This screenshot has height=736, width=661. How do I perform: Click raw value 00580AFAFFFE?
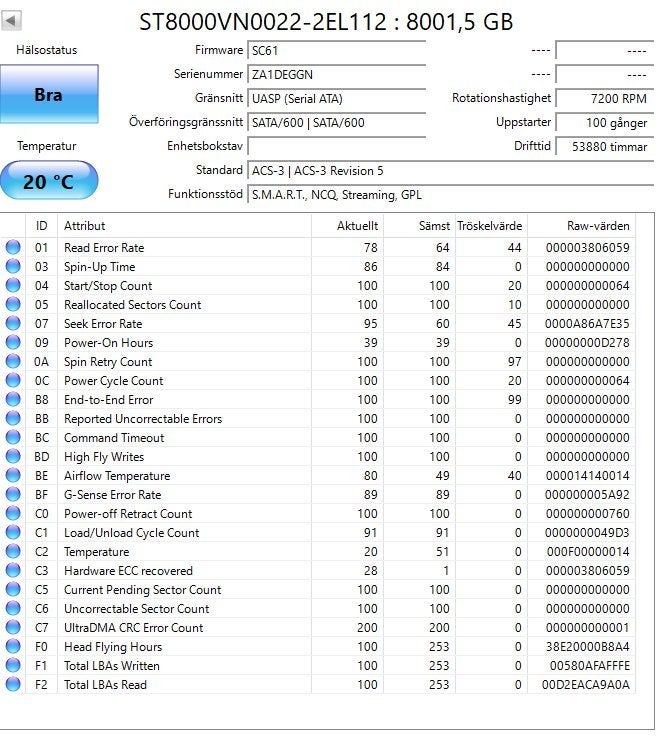click(590, 666)
